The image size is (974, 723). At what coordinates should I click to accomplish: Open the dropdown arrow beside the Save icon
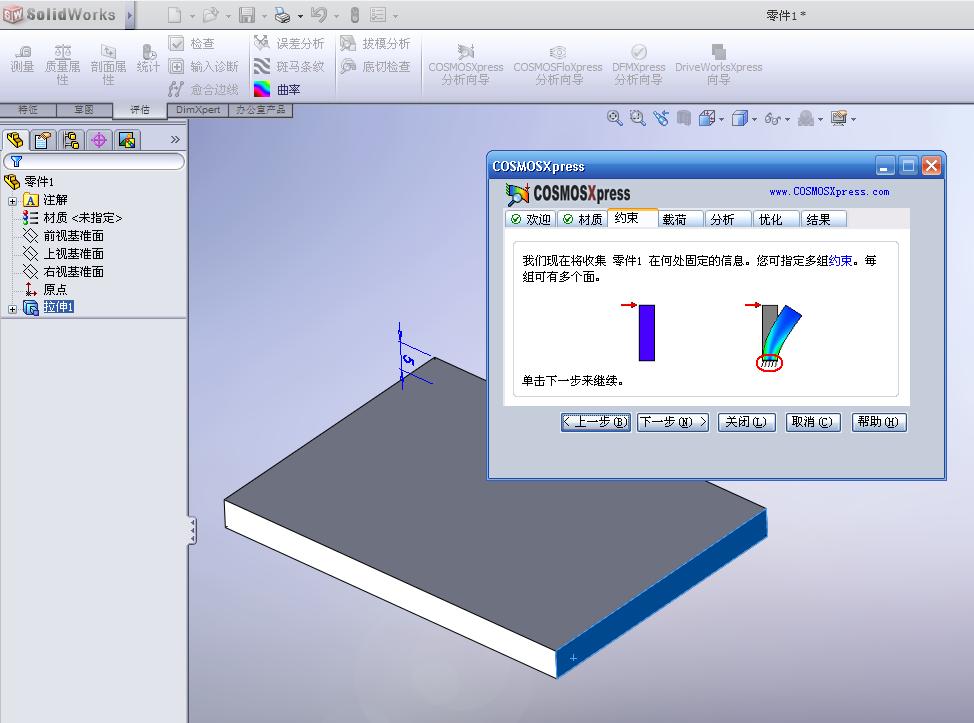click(x=264, y=16)
